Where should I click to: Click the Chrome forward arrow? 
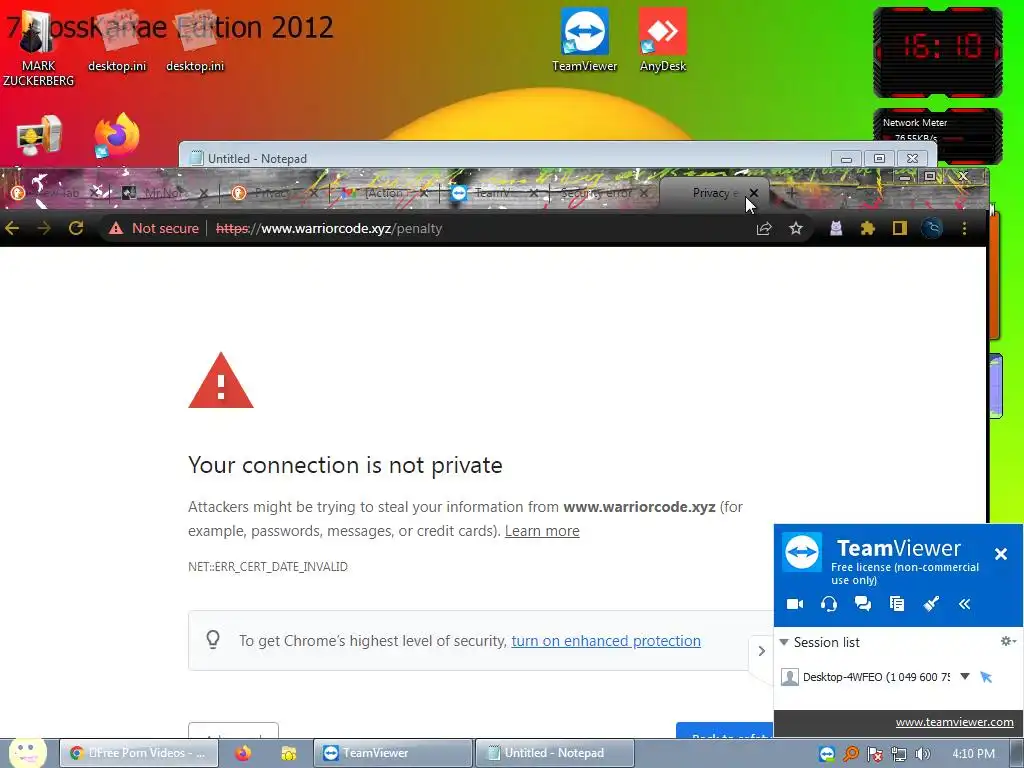coord(44,228)
